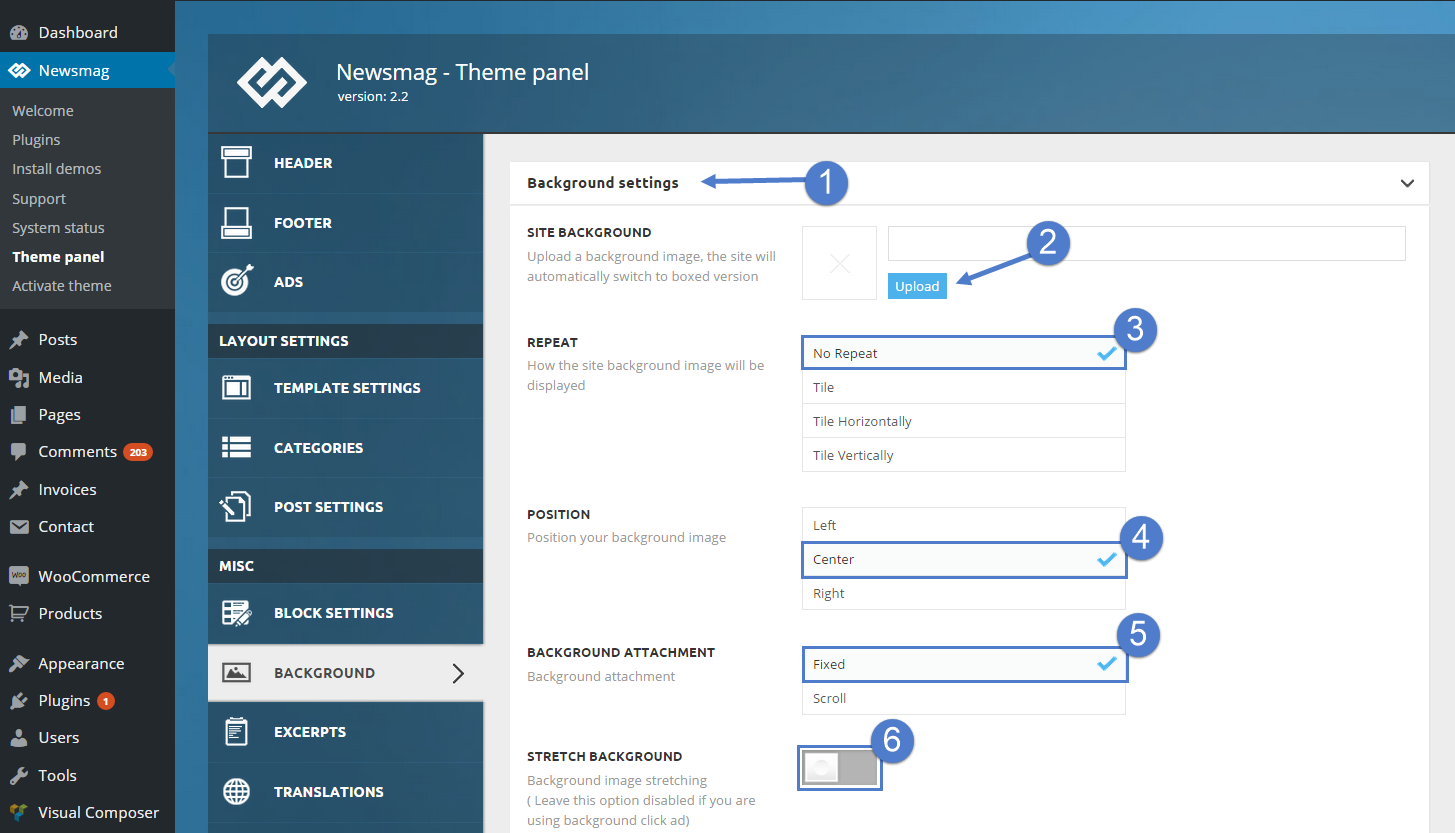Click the 203 comments count badge
The image size is (1455, 833).
(x=138, y=452)
